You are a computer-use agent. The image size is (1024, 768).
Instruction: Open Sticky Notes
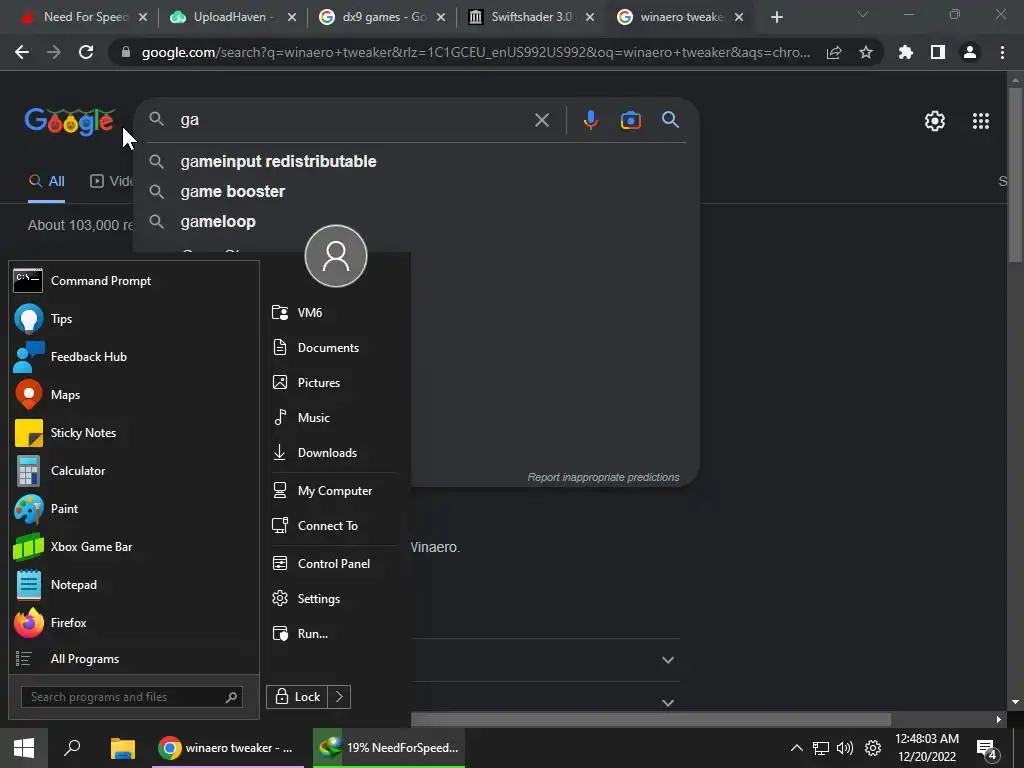tap(134, 432)
